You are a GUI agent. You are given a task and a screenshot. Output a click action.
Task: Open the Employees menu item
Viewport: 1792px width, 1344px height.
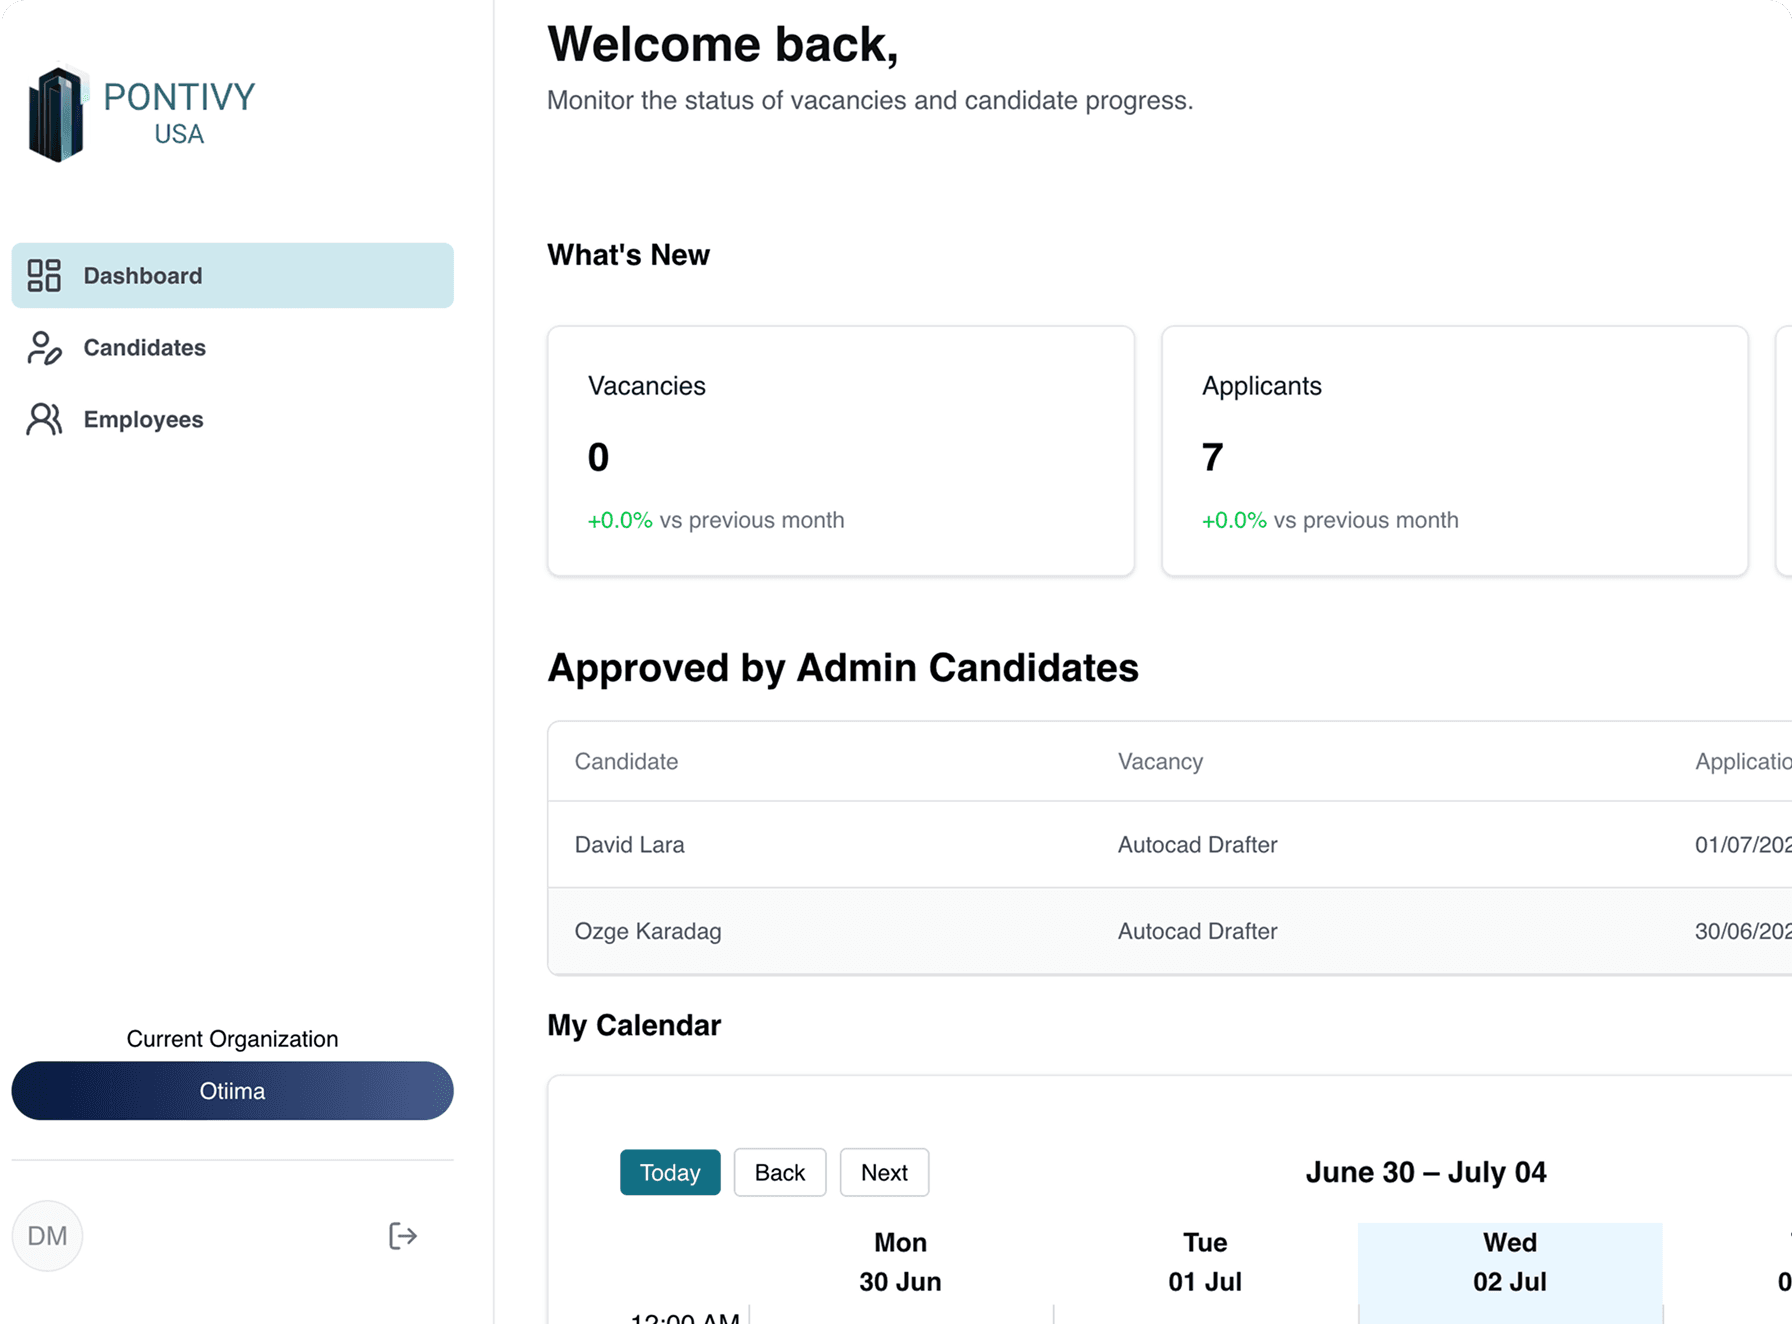click(x=143, y=420)
